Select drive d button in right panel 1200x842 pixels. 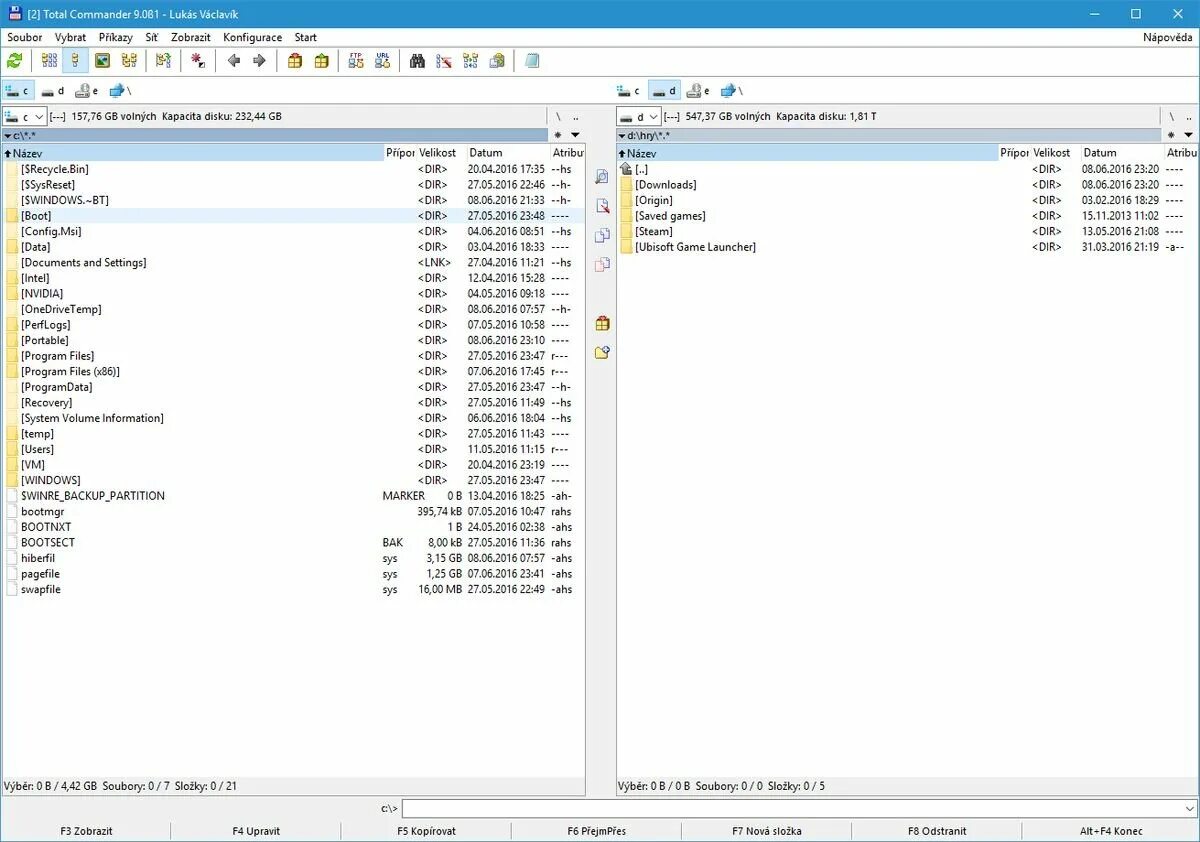[665, 91]
